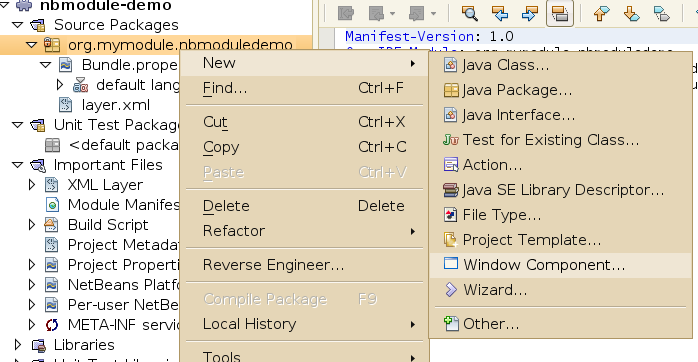
Task: Click the Project Template icon in submenu
Action: point(450,240)
